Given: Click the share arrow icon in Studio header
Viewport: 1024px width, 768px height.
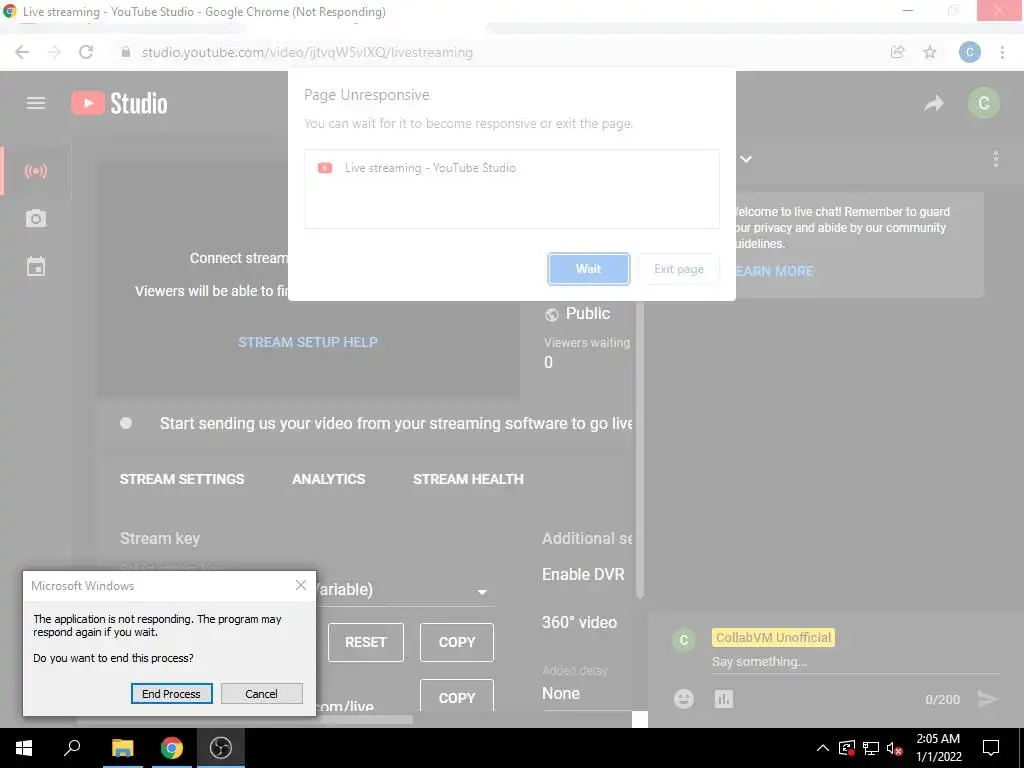Looking at the screenshot, I should coord(934,103).
